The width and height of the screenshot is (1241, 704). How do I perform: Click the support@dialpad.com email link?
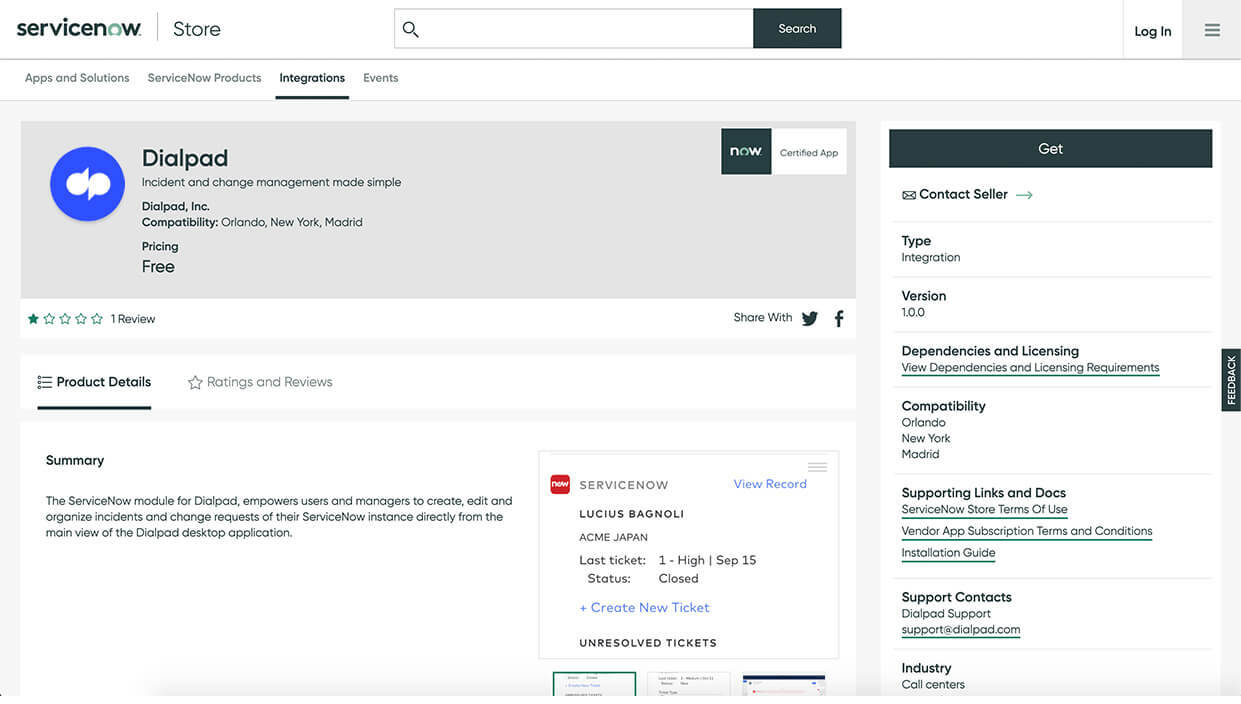[961, 630]
